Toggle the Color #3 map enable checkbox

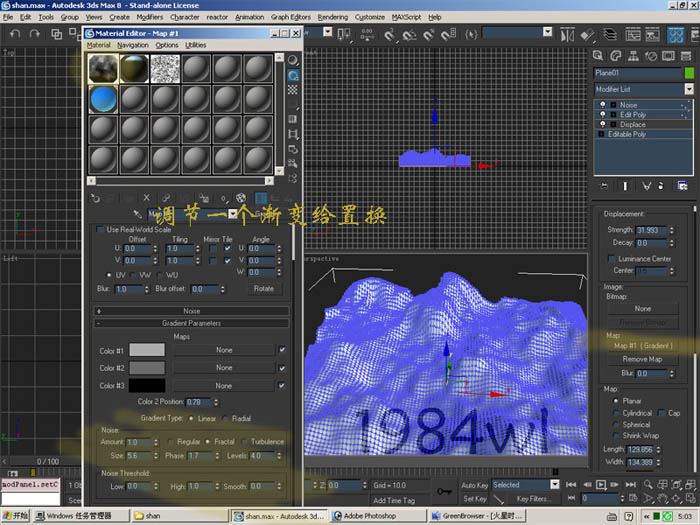coord(282,385)
